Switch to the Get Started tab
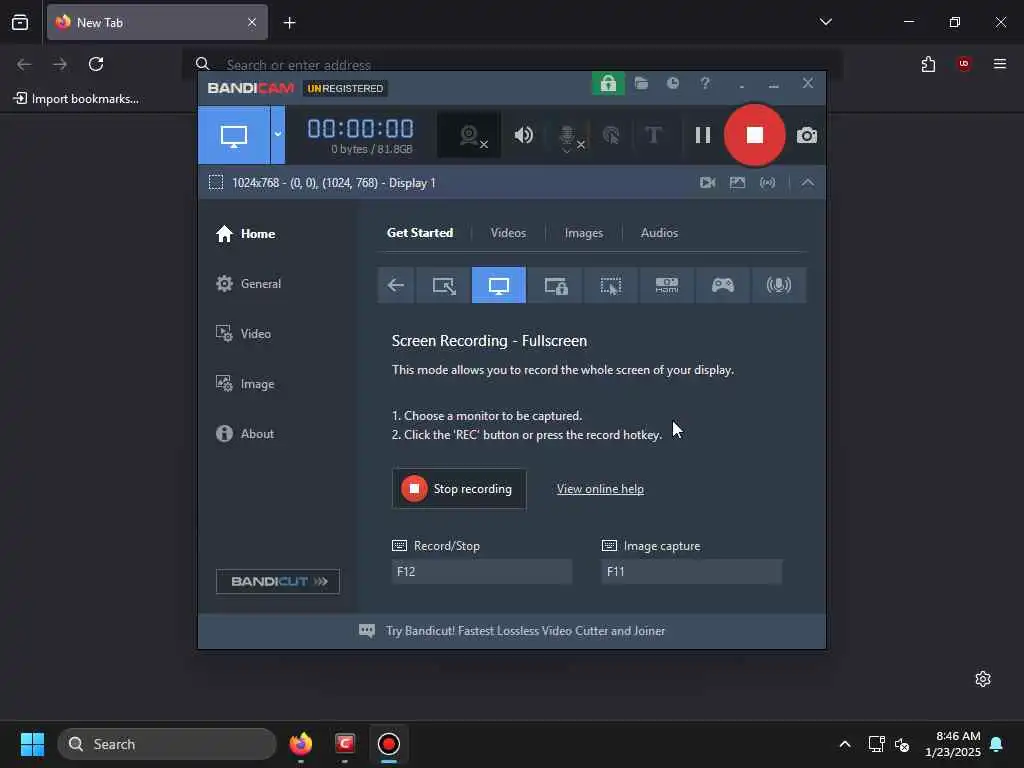This screenshot has height=768, width=1024. pyautogui.click(x=420, y=232)
